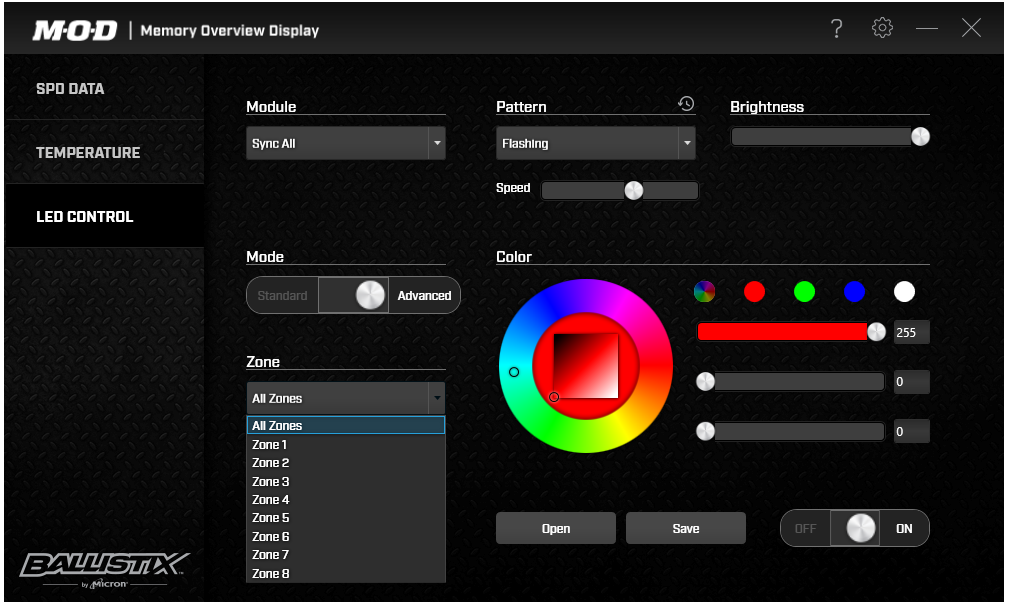Click the blue value field, bottom row

click(x=911, y=432)
